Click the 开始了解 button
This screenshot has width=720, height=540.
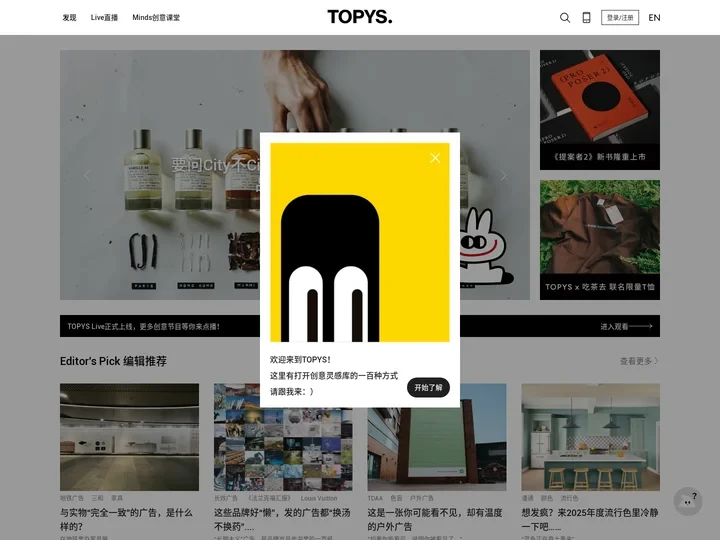tap(428, 388)
